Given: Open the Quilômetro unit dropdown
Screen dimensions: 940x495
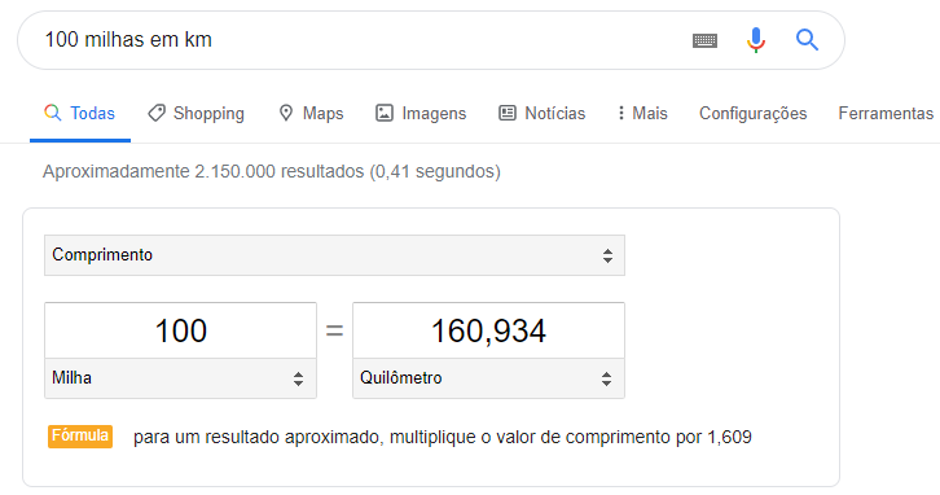Looking at the screenshot, I should tap(488, 379).
